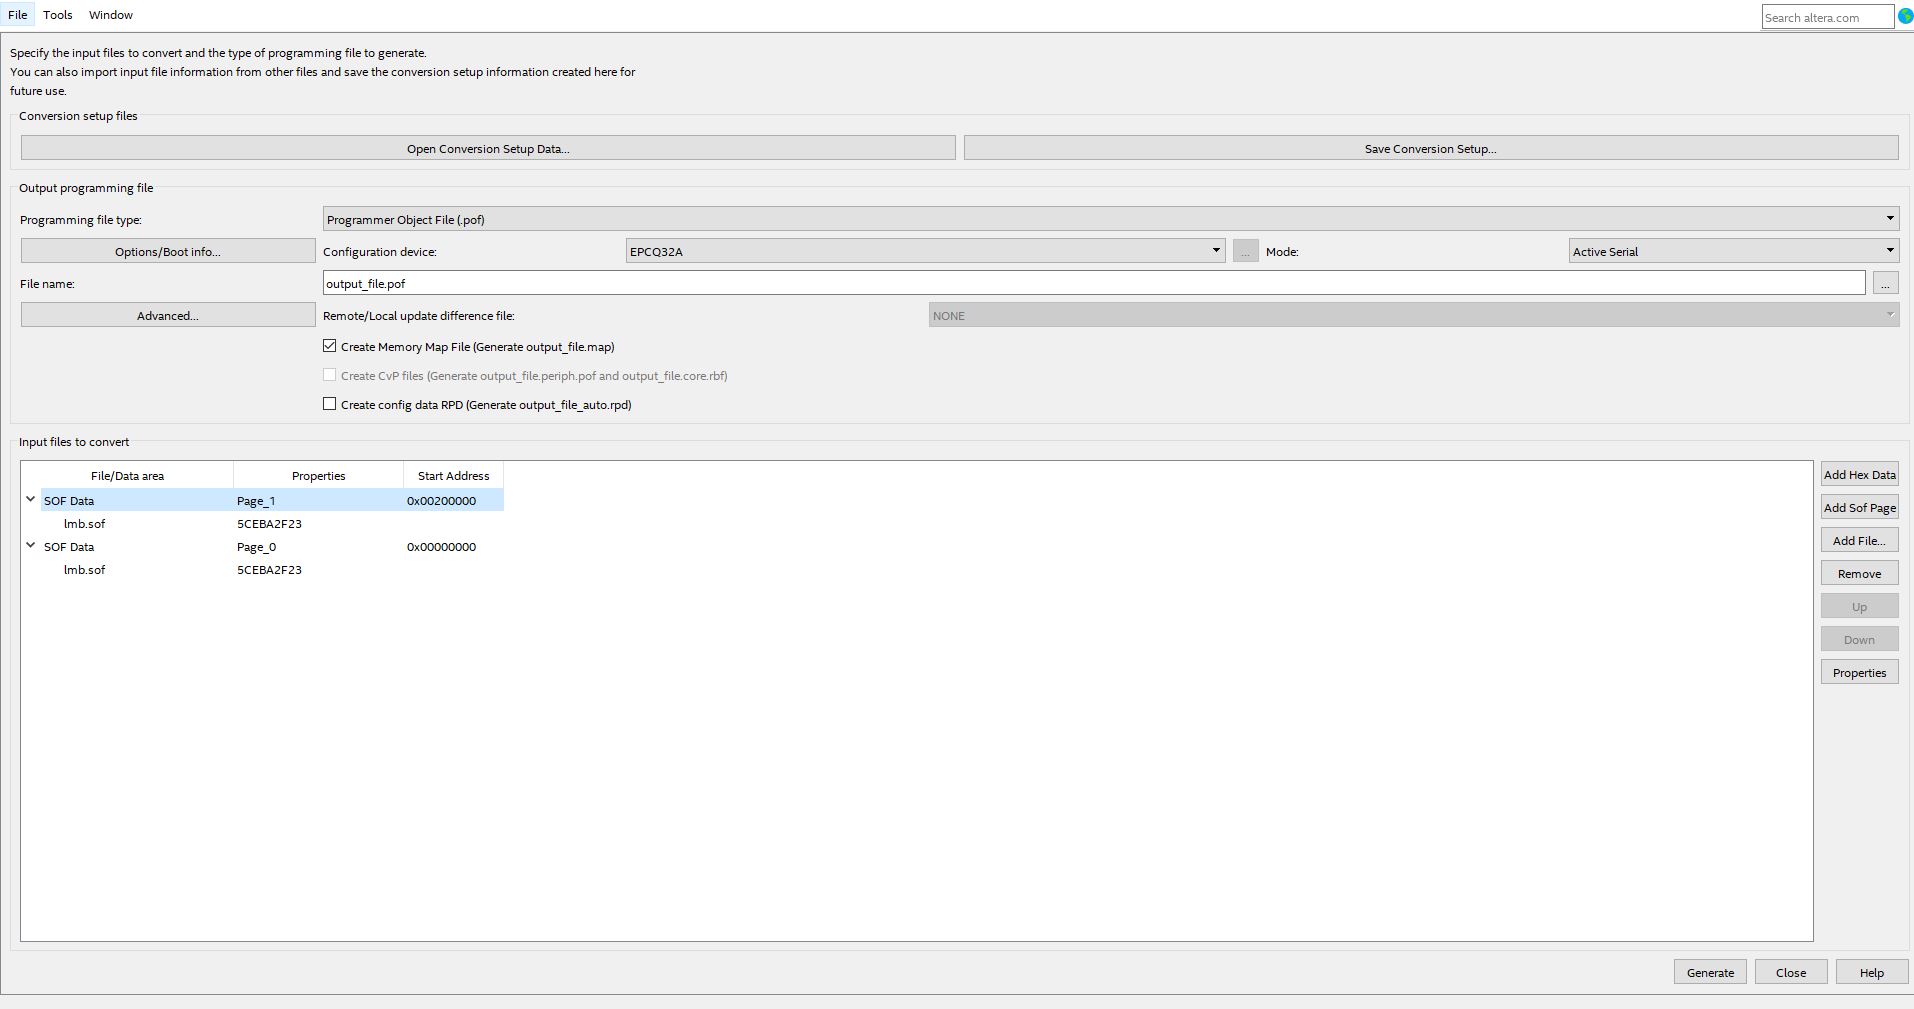
Task: Click the Generate button
Action: coord(1710,972)
